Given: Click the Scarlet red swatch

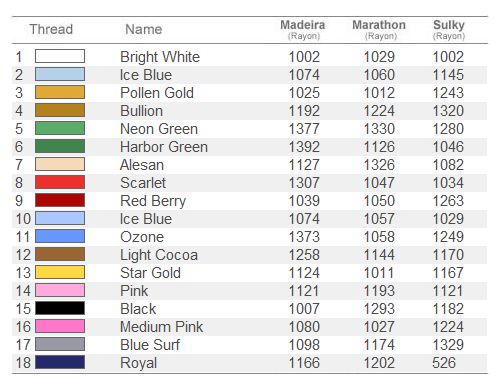Looking at the screenshot, I should pos(60,182).
